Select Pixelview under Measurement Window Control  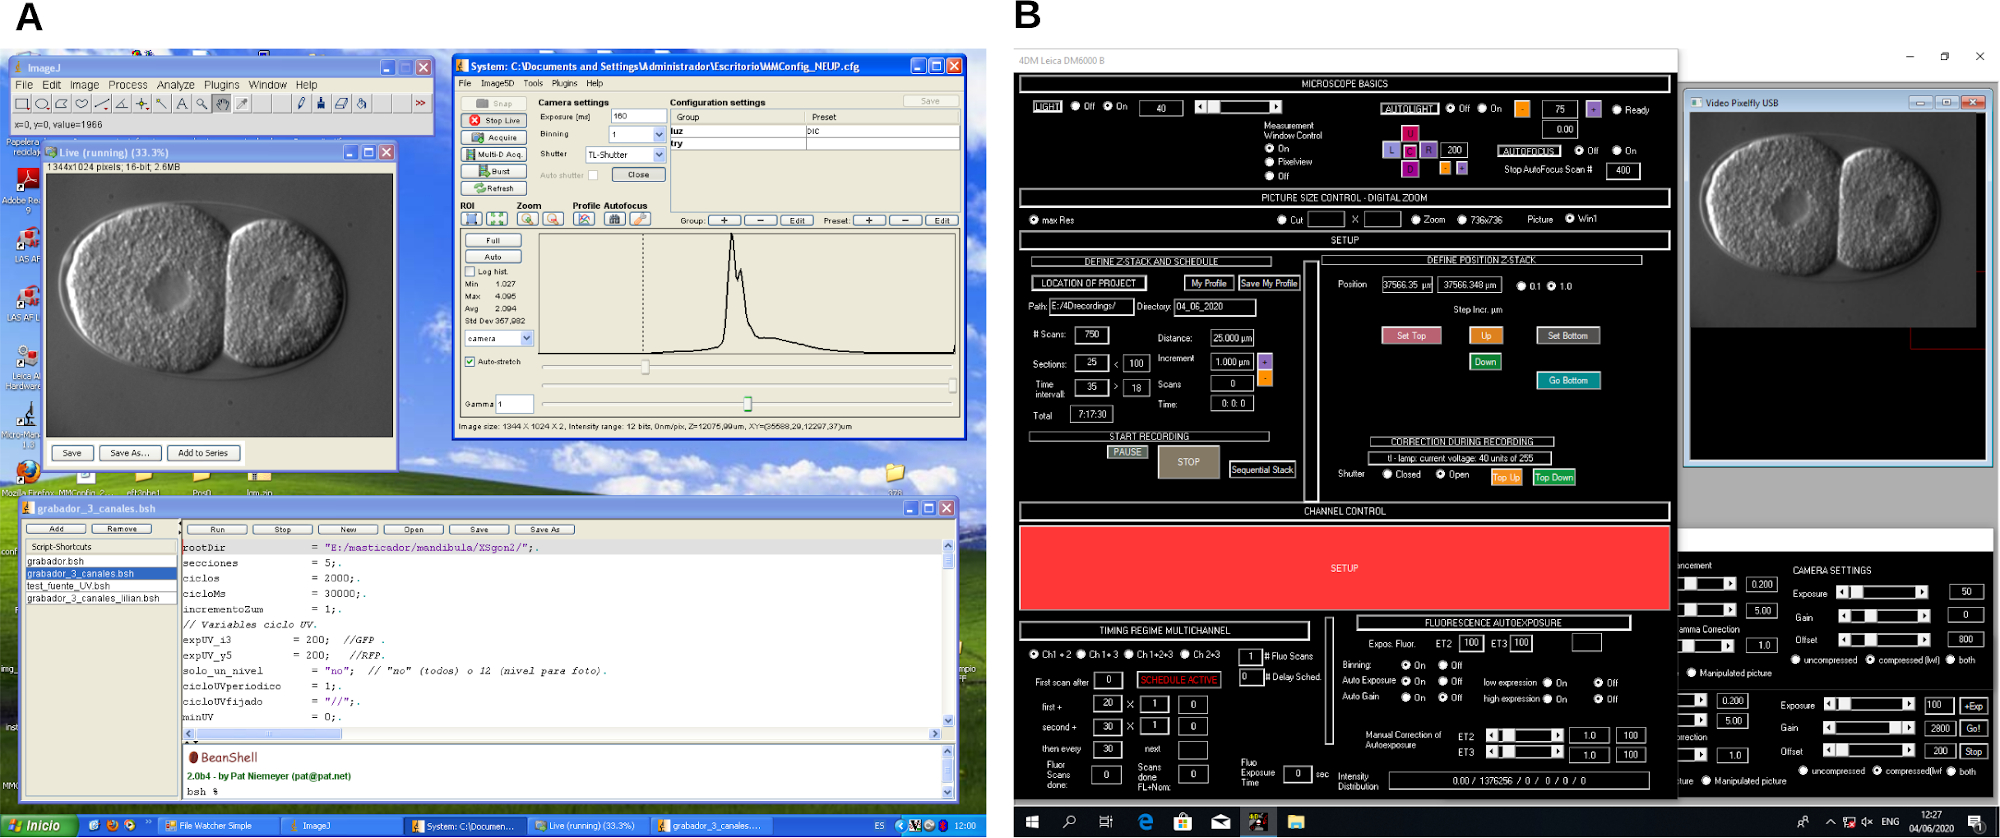click(1270, 162)
